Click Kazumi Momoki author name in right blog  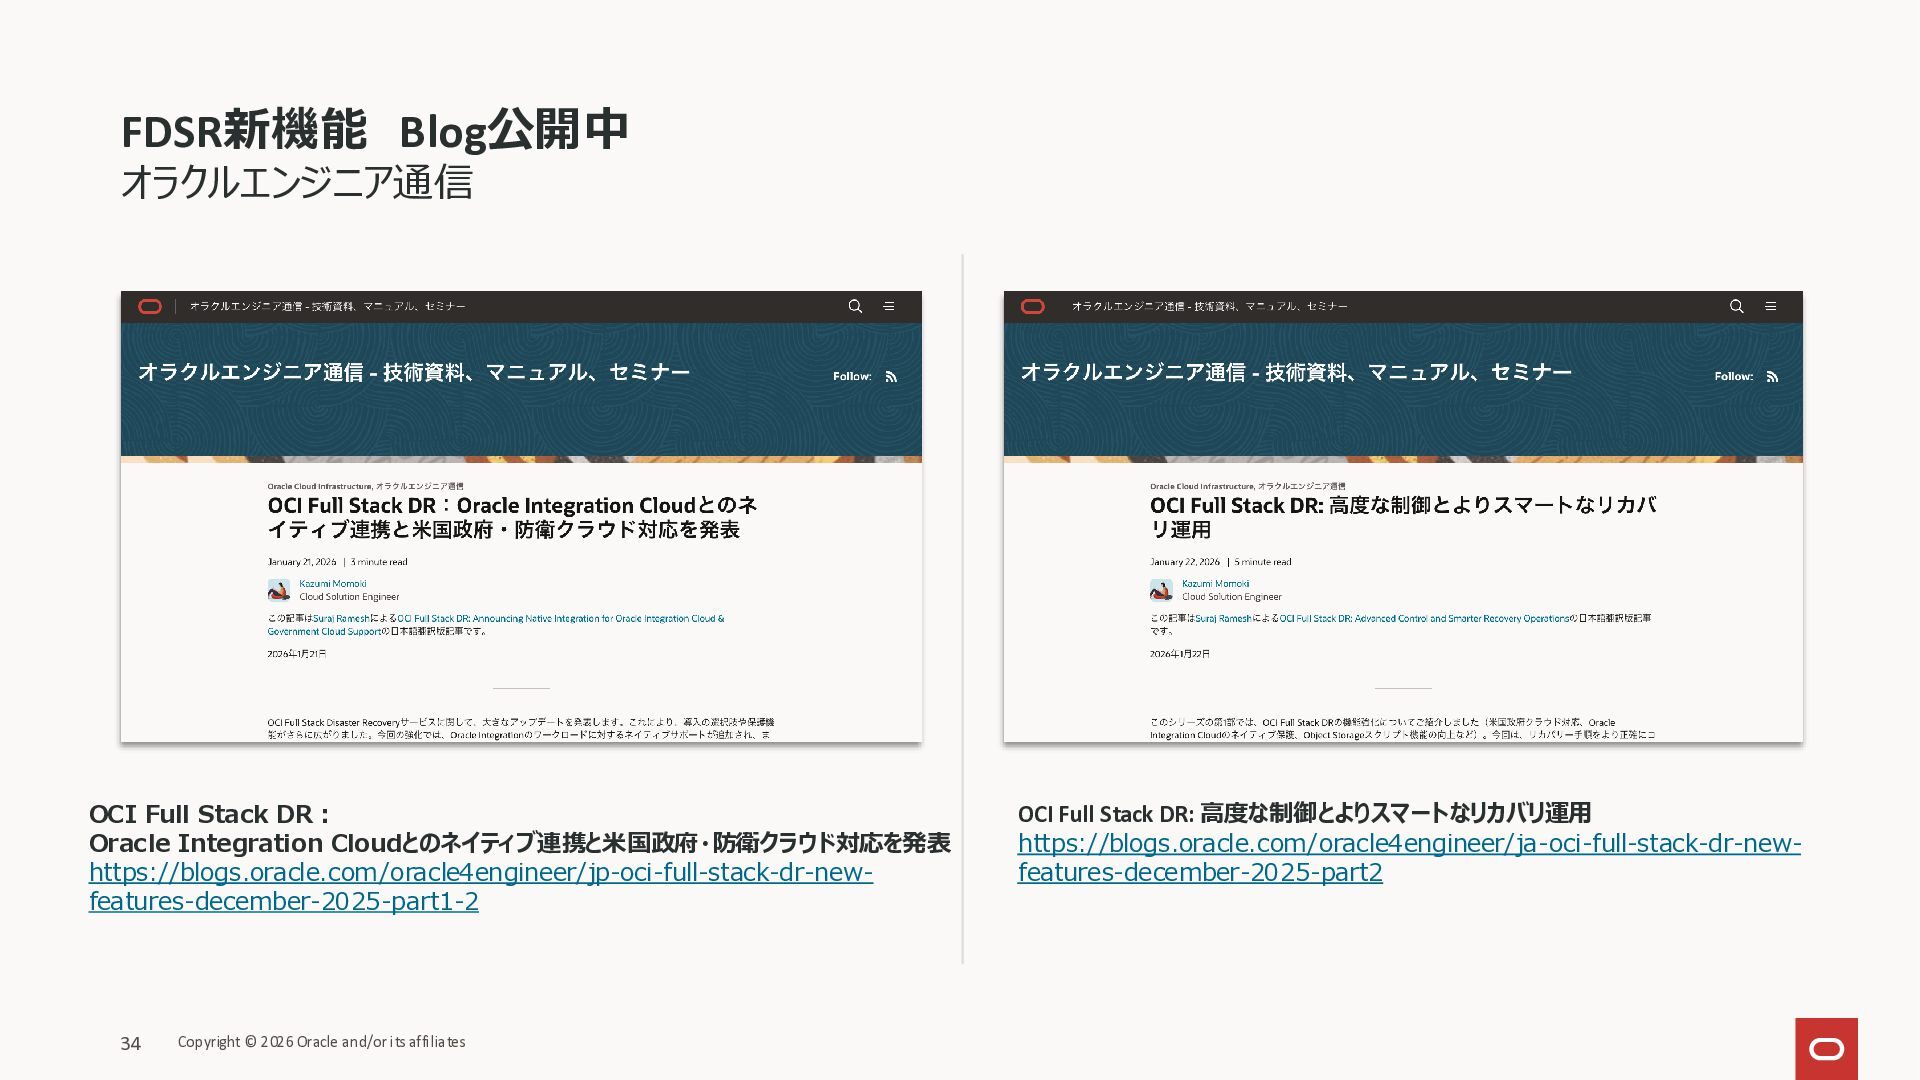(1216, 584)
